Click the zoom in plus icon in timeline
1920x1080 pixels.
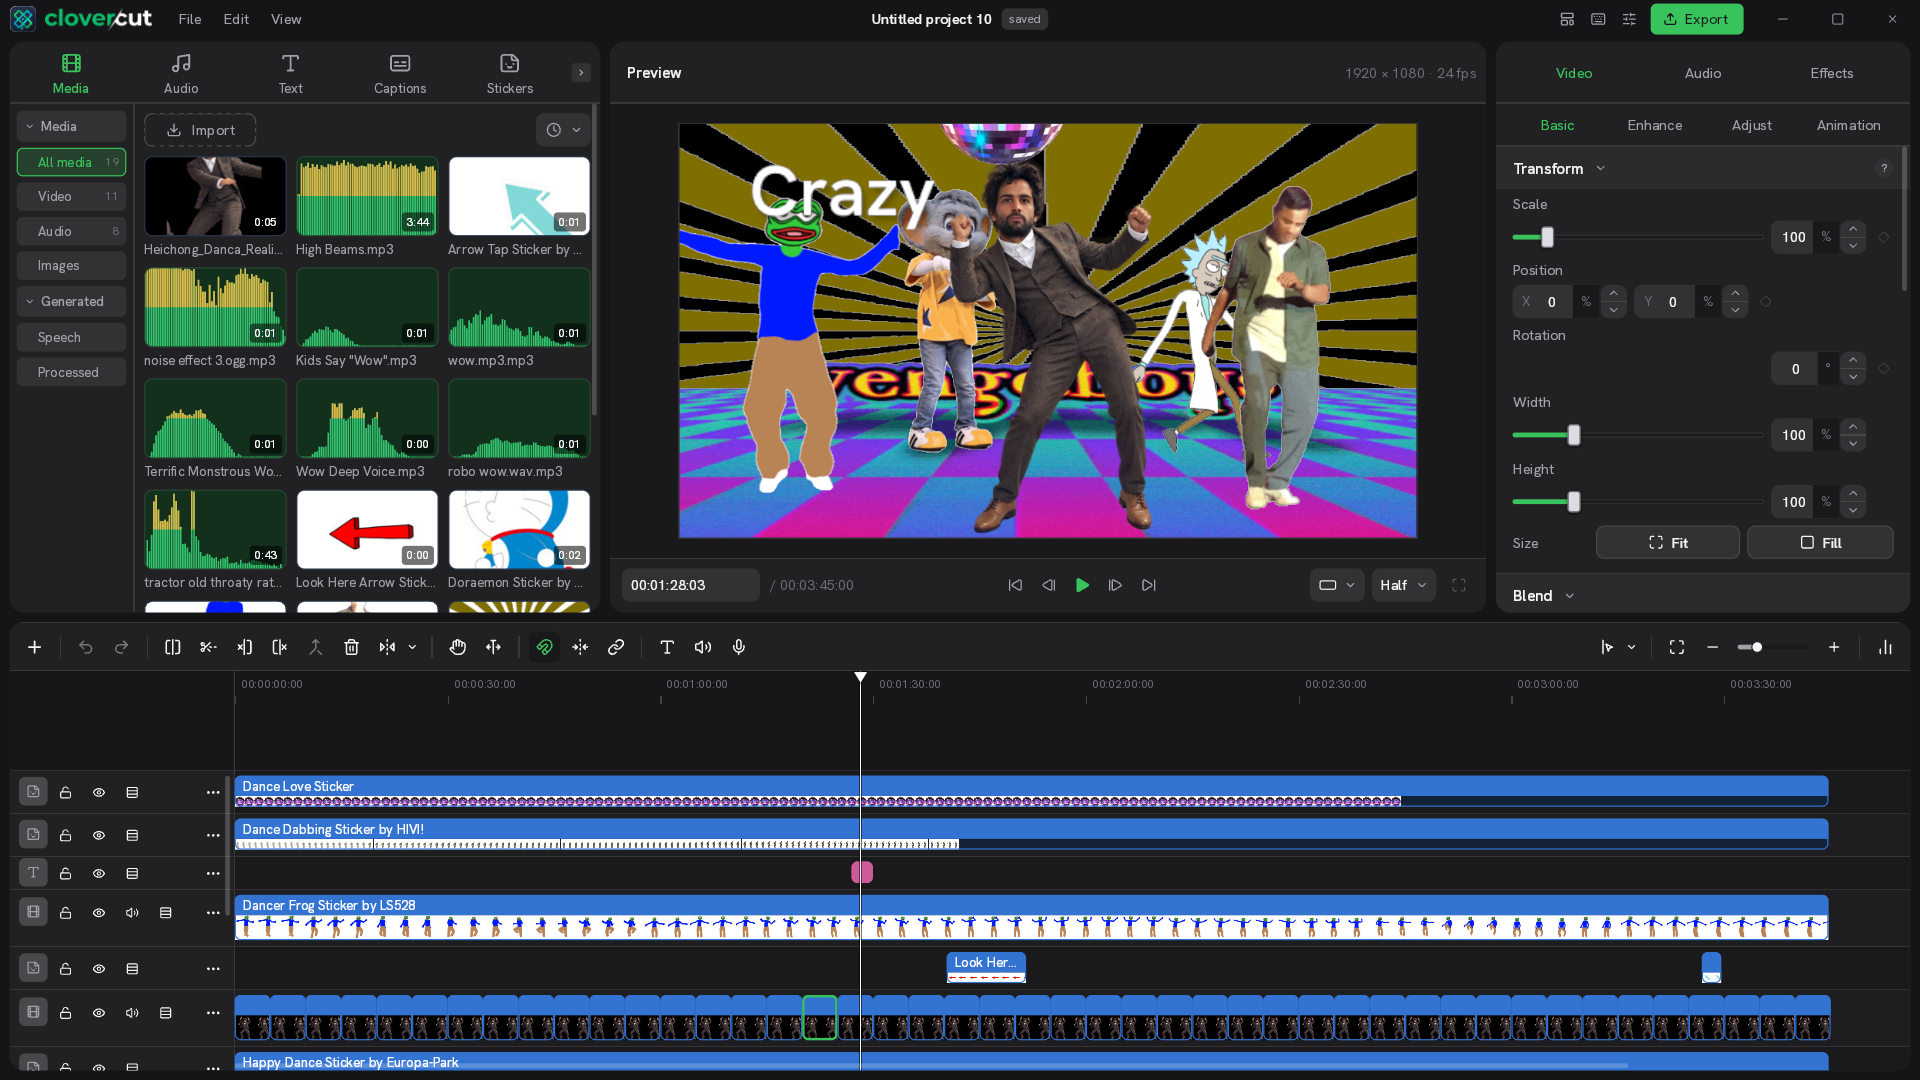tap(1834, 648)
